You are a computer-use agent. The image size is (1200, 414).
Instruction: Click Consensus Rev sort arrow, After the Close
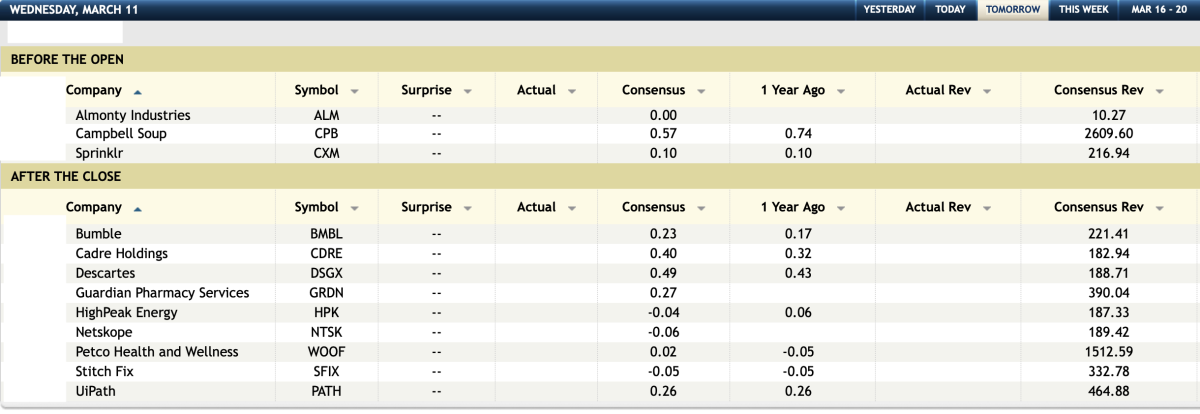[1159, 208]
